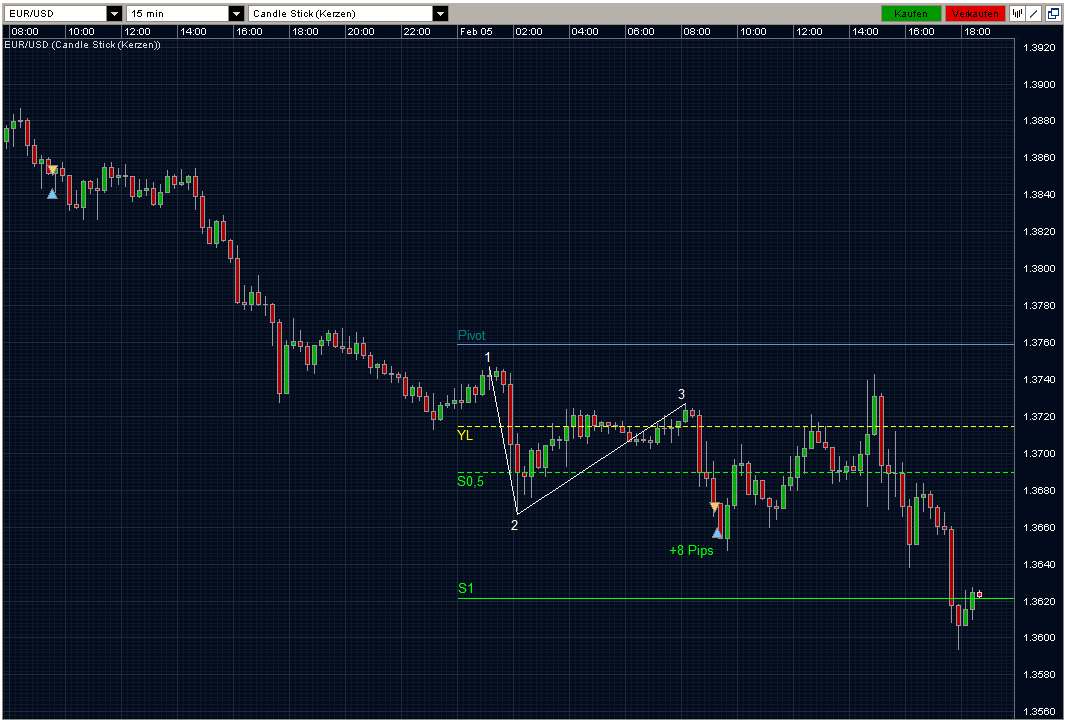1065x720 pixels.
Task: Select the blue Pivot horizontal line
Action: pos(736,344)
